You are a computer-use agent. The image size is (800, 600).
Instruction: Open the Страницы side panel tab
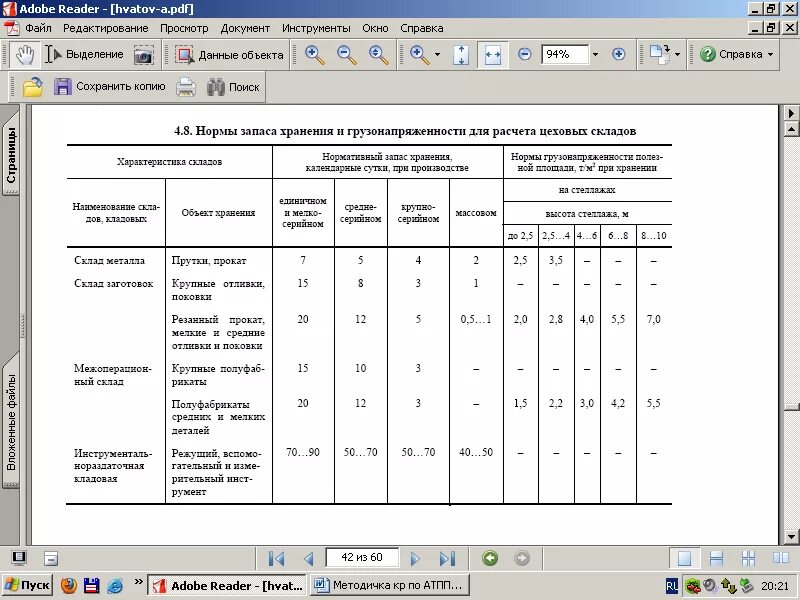pos(11,153)
